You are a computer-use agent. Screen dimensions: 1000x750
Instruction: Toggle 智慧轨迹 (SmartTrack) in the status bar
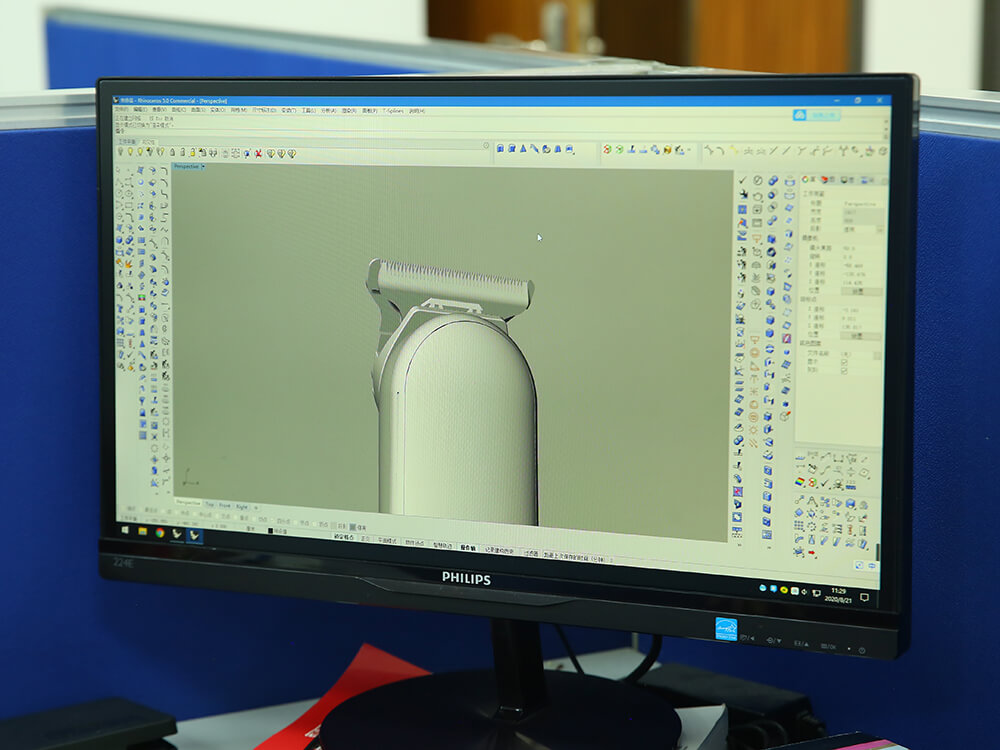click(442, 546)
